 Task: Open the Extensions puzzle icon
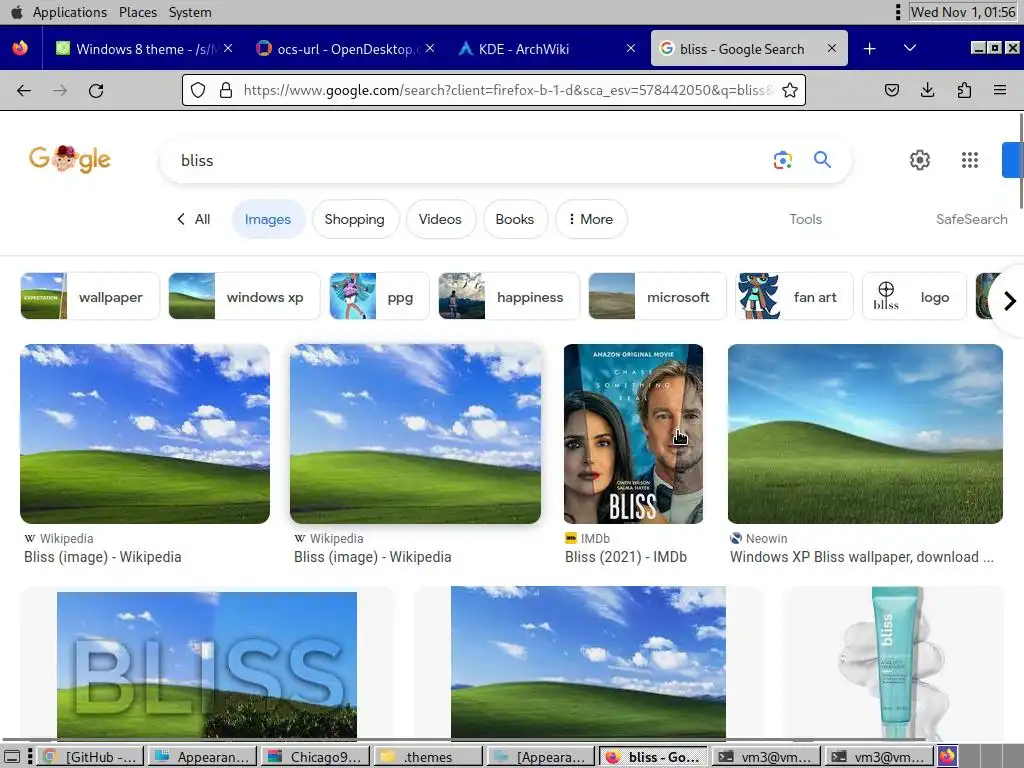coord(964,90)
